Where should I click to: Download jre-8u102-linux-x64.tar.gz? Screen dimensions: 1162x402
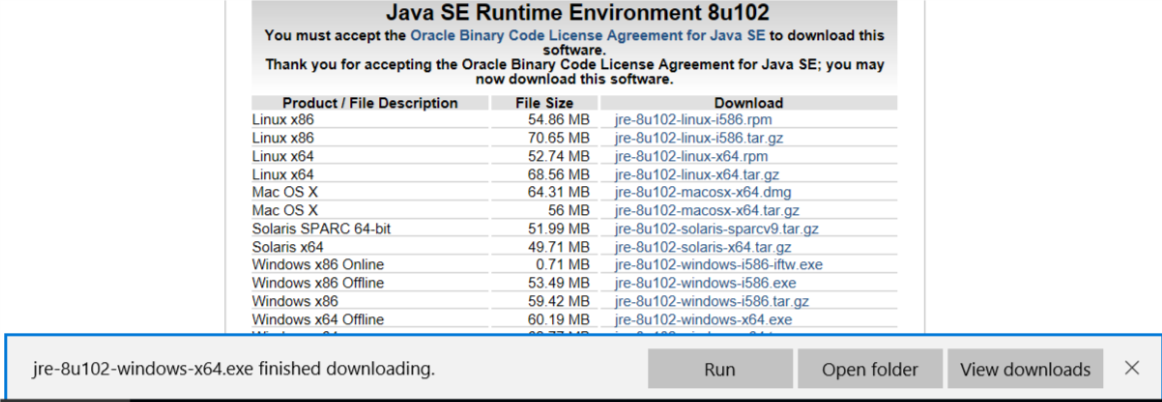[x=697, y=175]
